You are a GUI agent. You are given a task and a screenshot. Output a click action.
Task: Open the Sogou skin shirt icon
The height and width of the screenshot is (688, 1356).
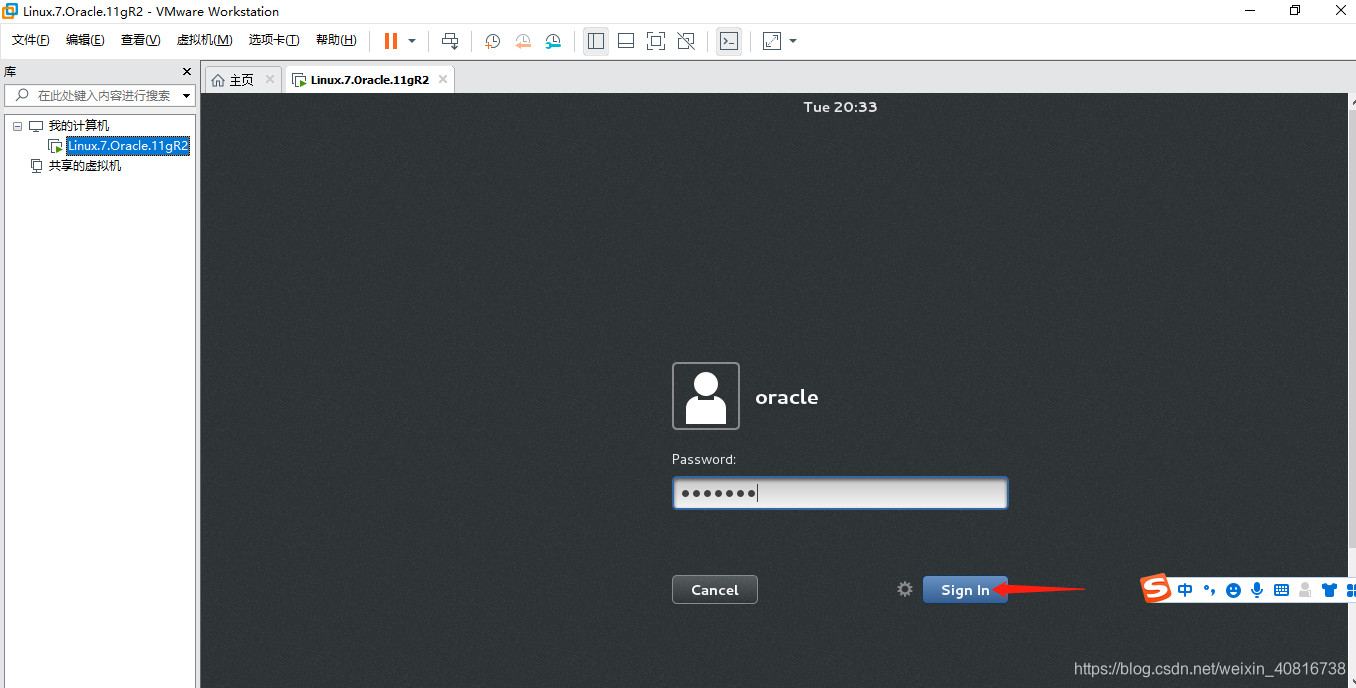click(1329, 590)
